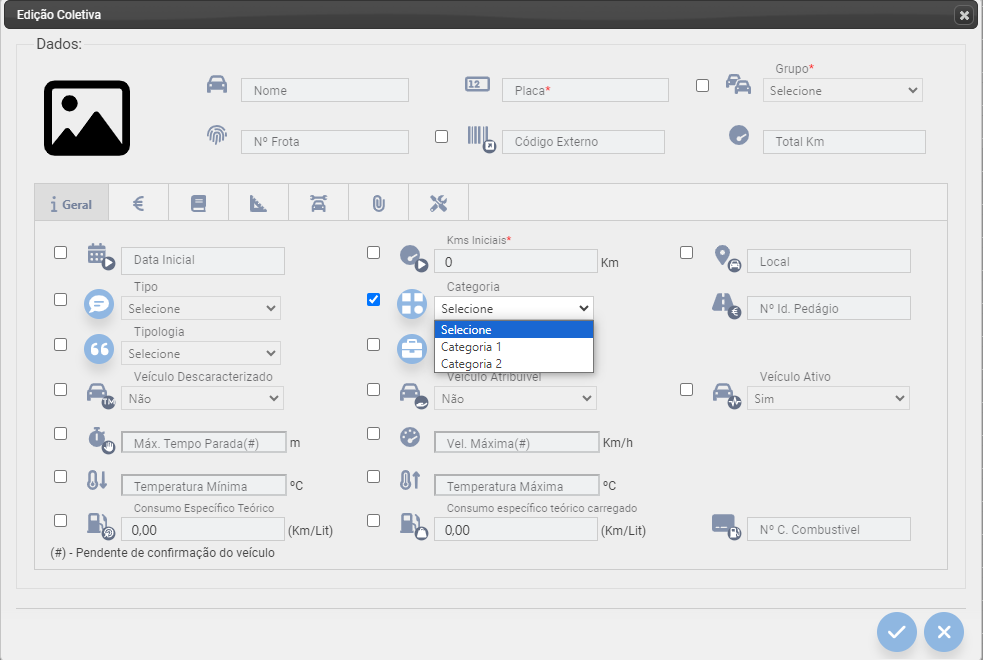
Task: Switch to the Geral tab
Action: 71,204
